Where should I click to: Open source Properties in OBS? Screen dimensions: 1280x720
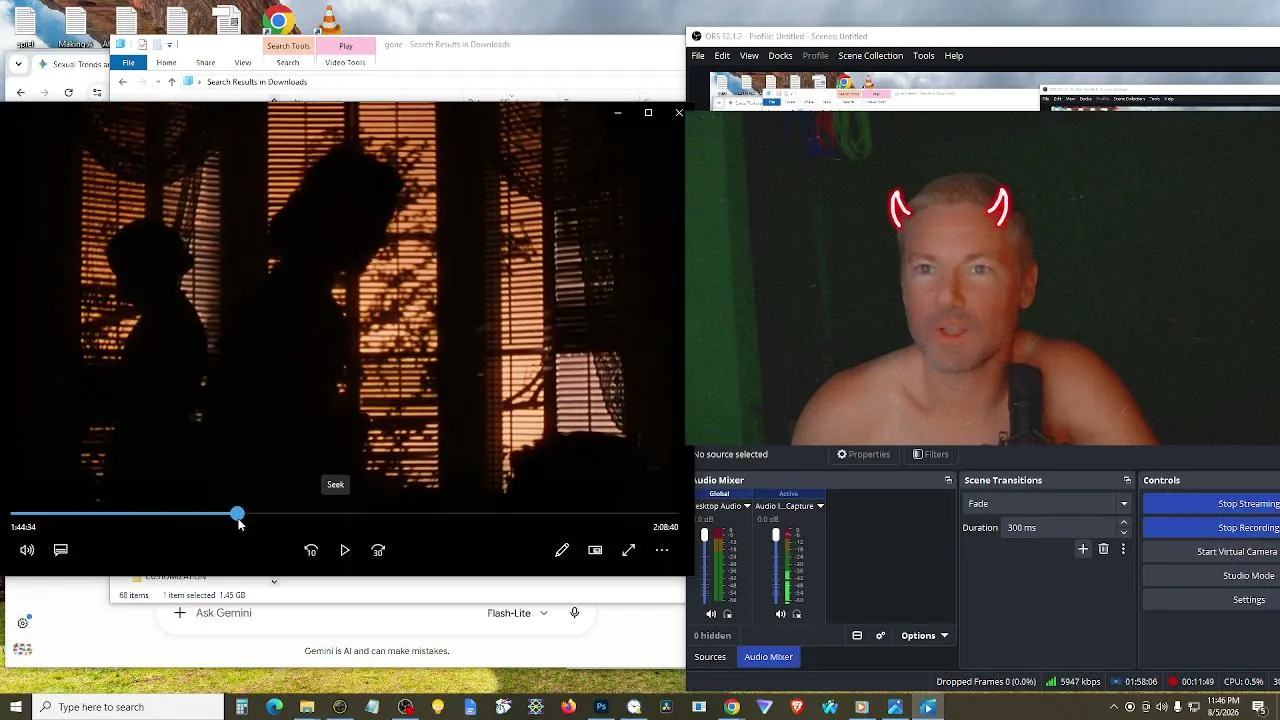pyautogui.click(x=863, y=454)
